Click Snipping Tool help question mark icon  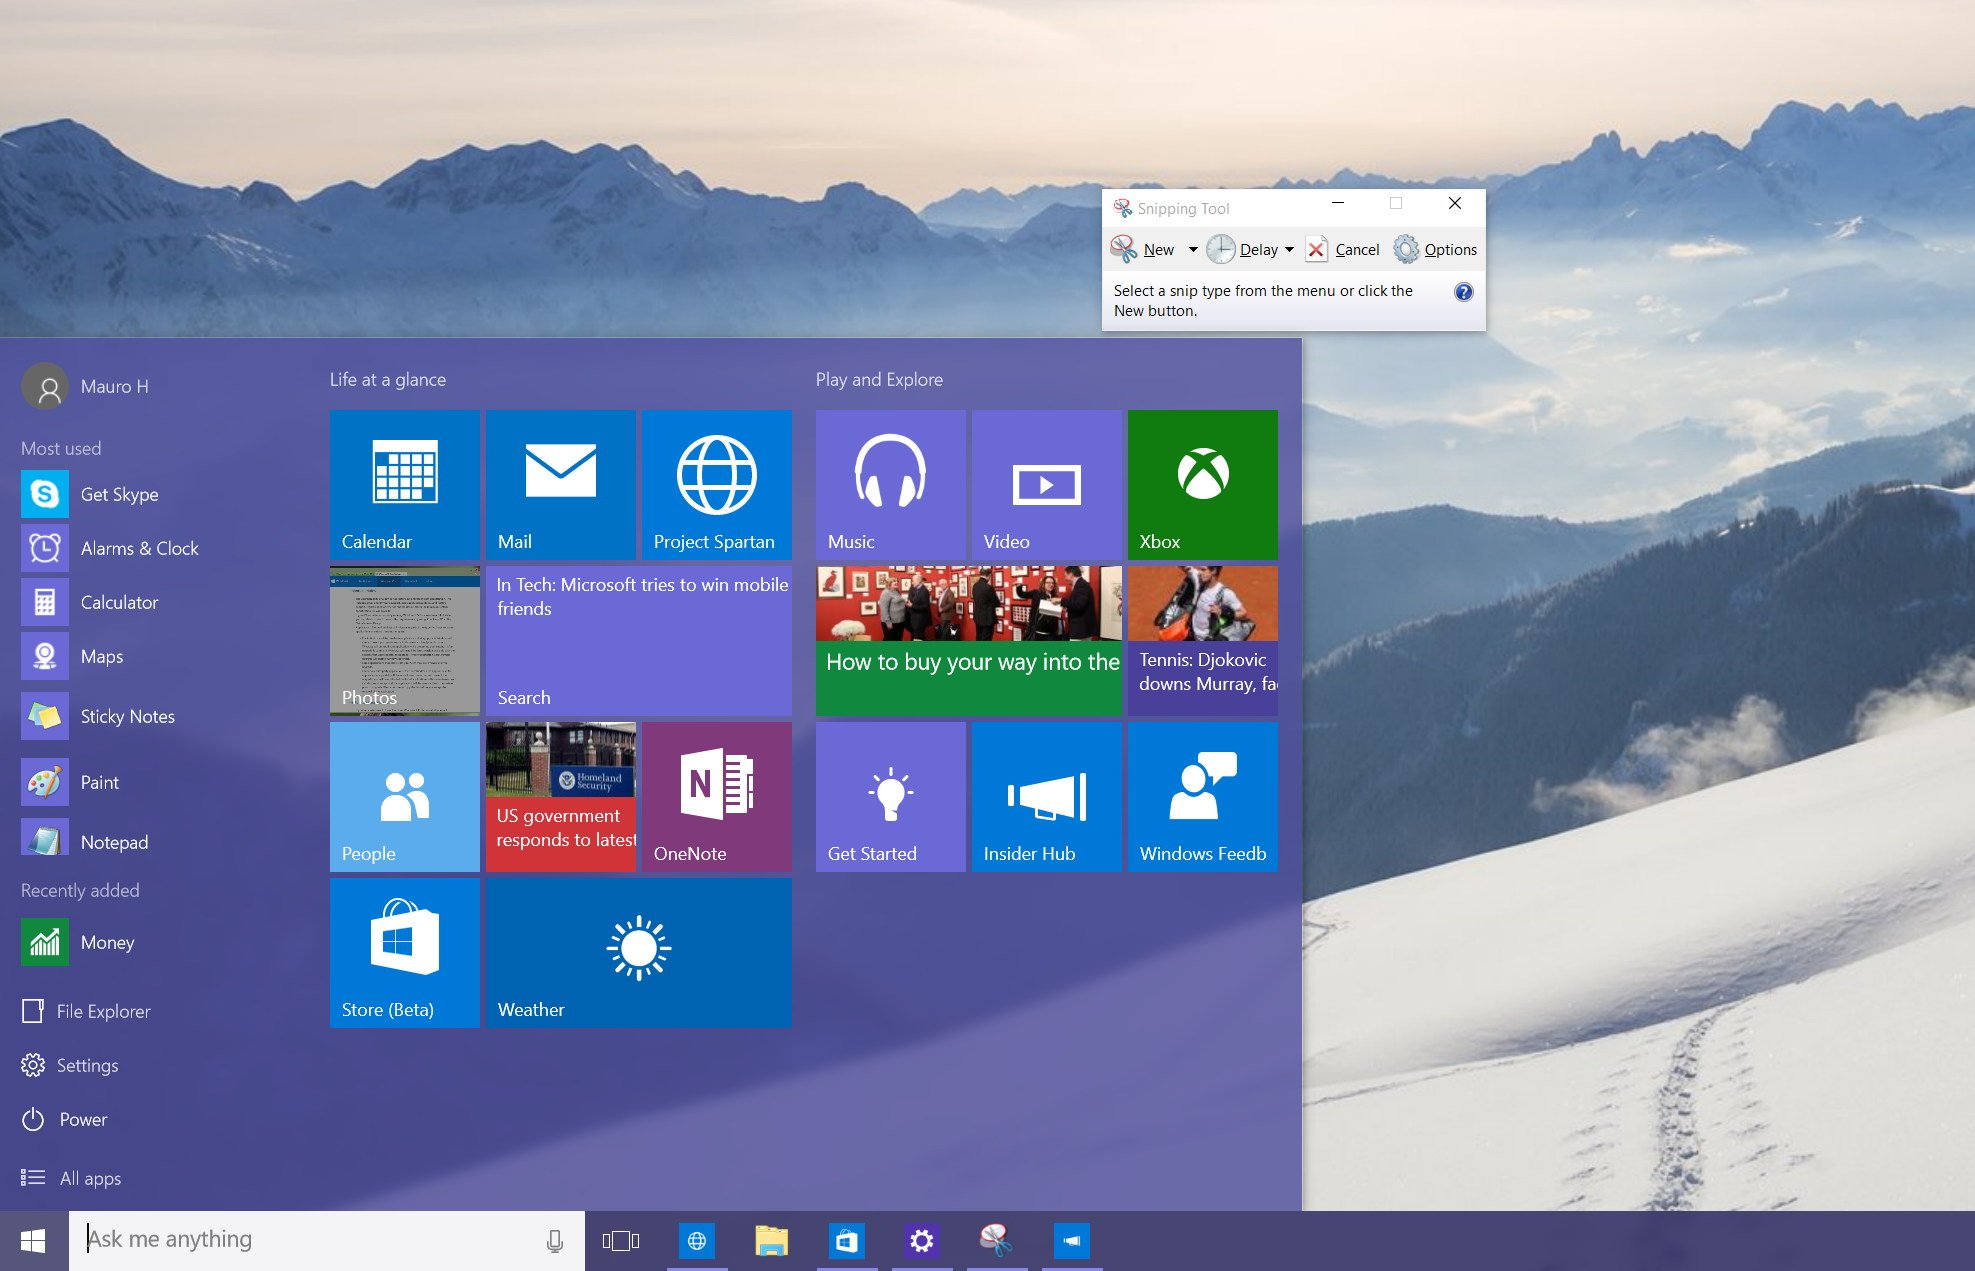[1463, 292]
